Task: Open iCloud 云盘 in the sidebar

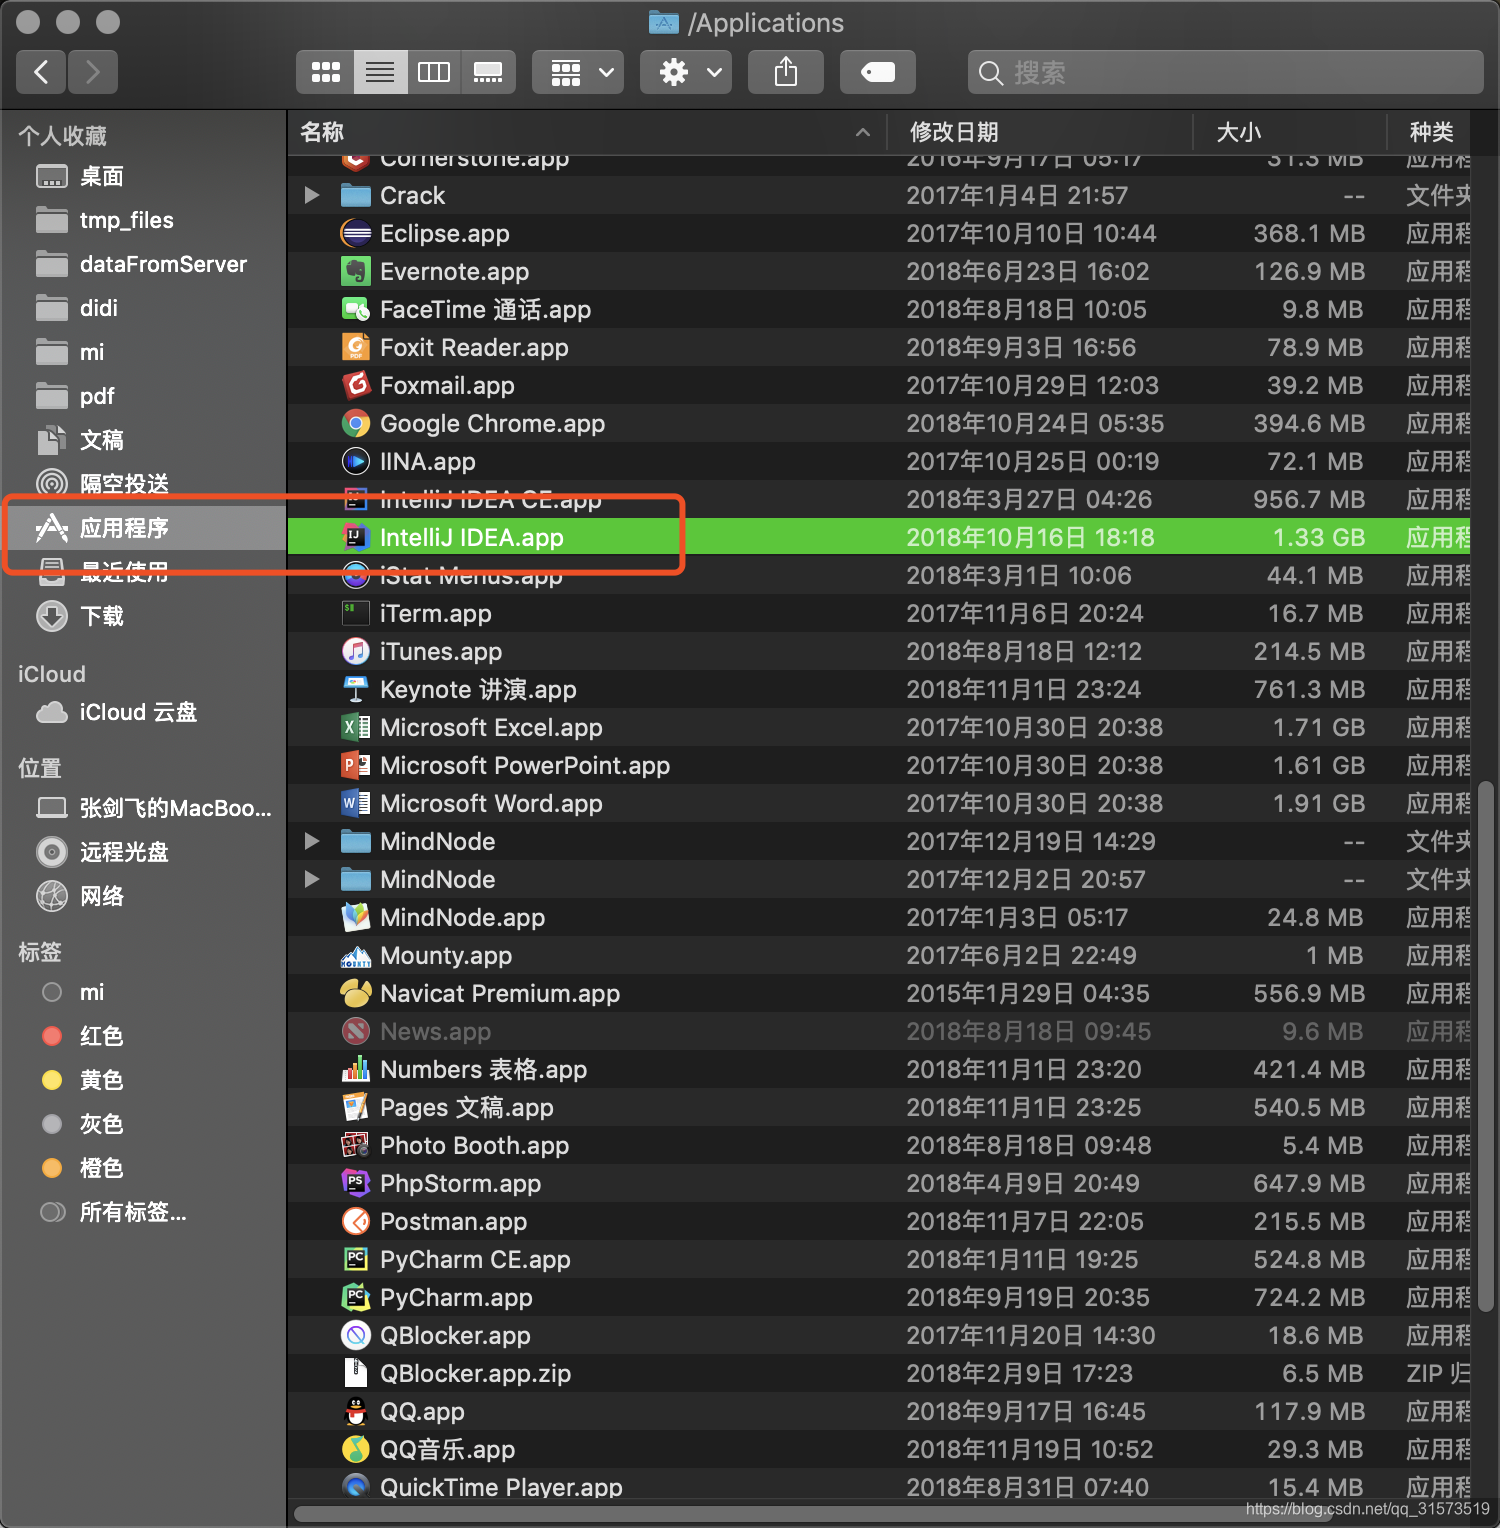Action: [x=145, y=712]
